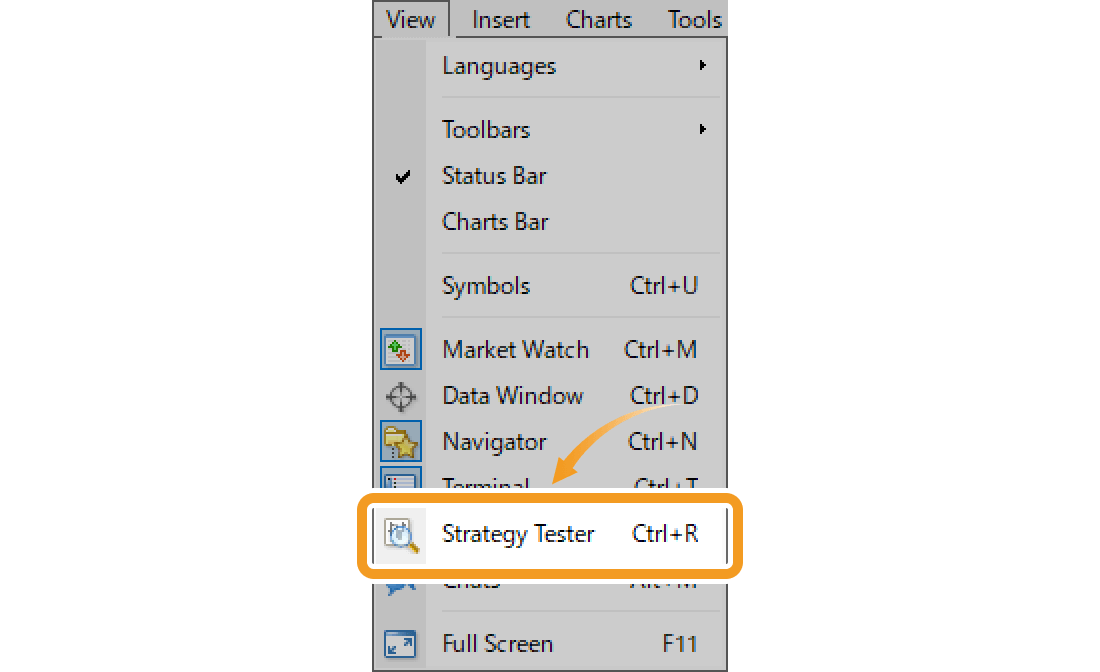Click the Full Screen arrows icon
Viewport: 1100px width, 672px height.
click(x=401, y=644)
